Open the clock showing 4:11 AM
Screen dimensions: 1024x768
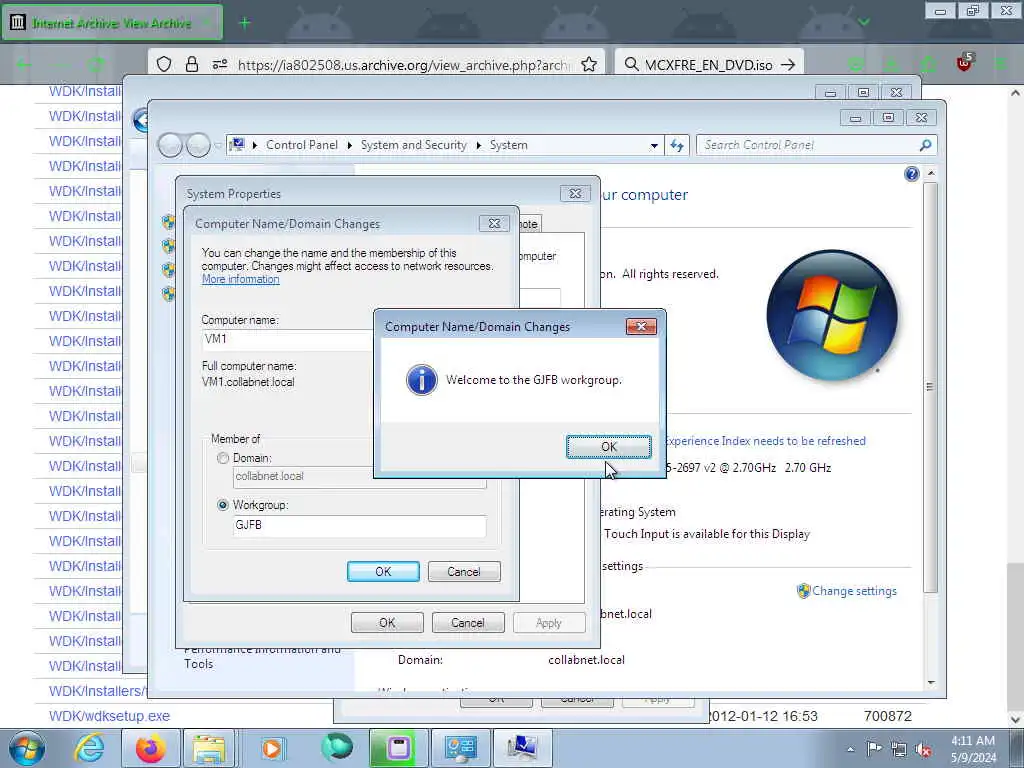[973, 749]
